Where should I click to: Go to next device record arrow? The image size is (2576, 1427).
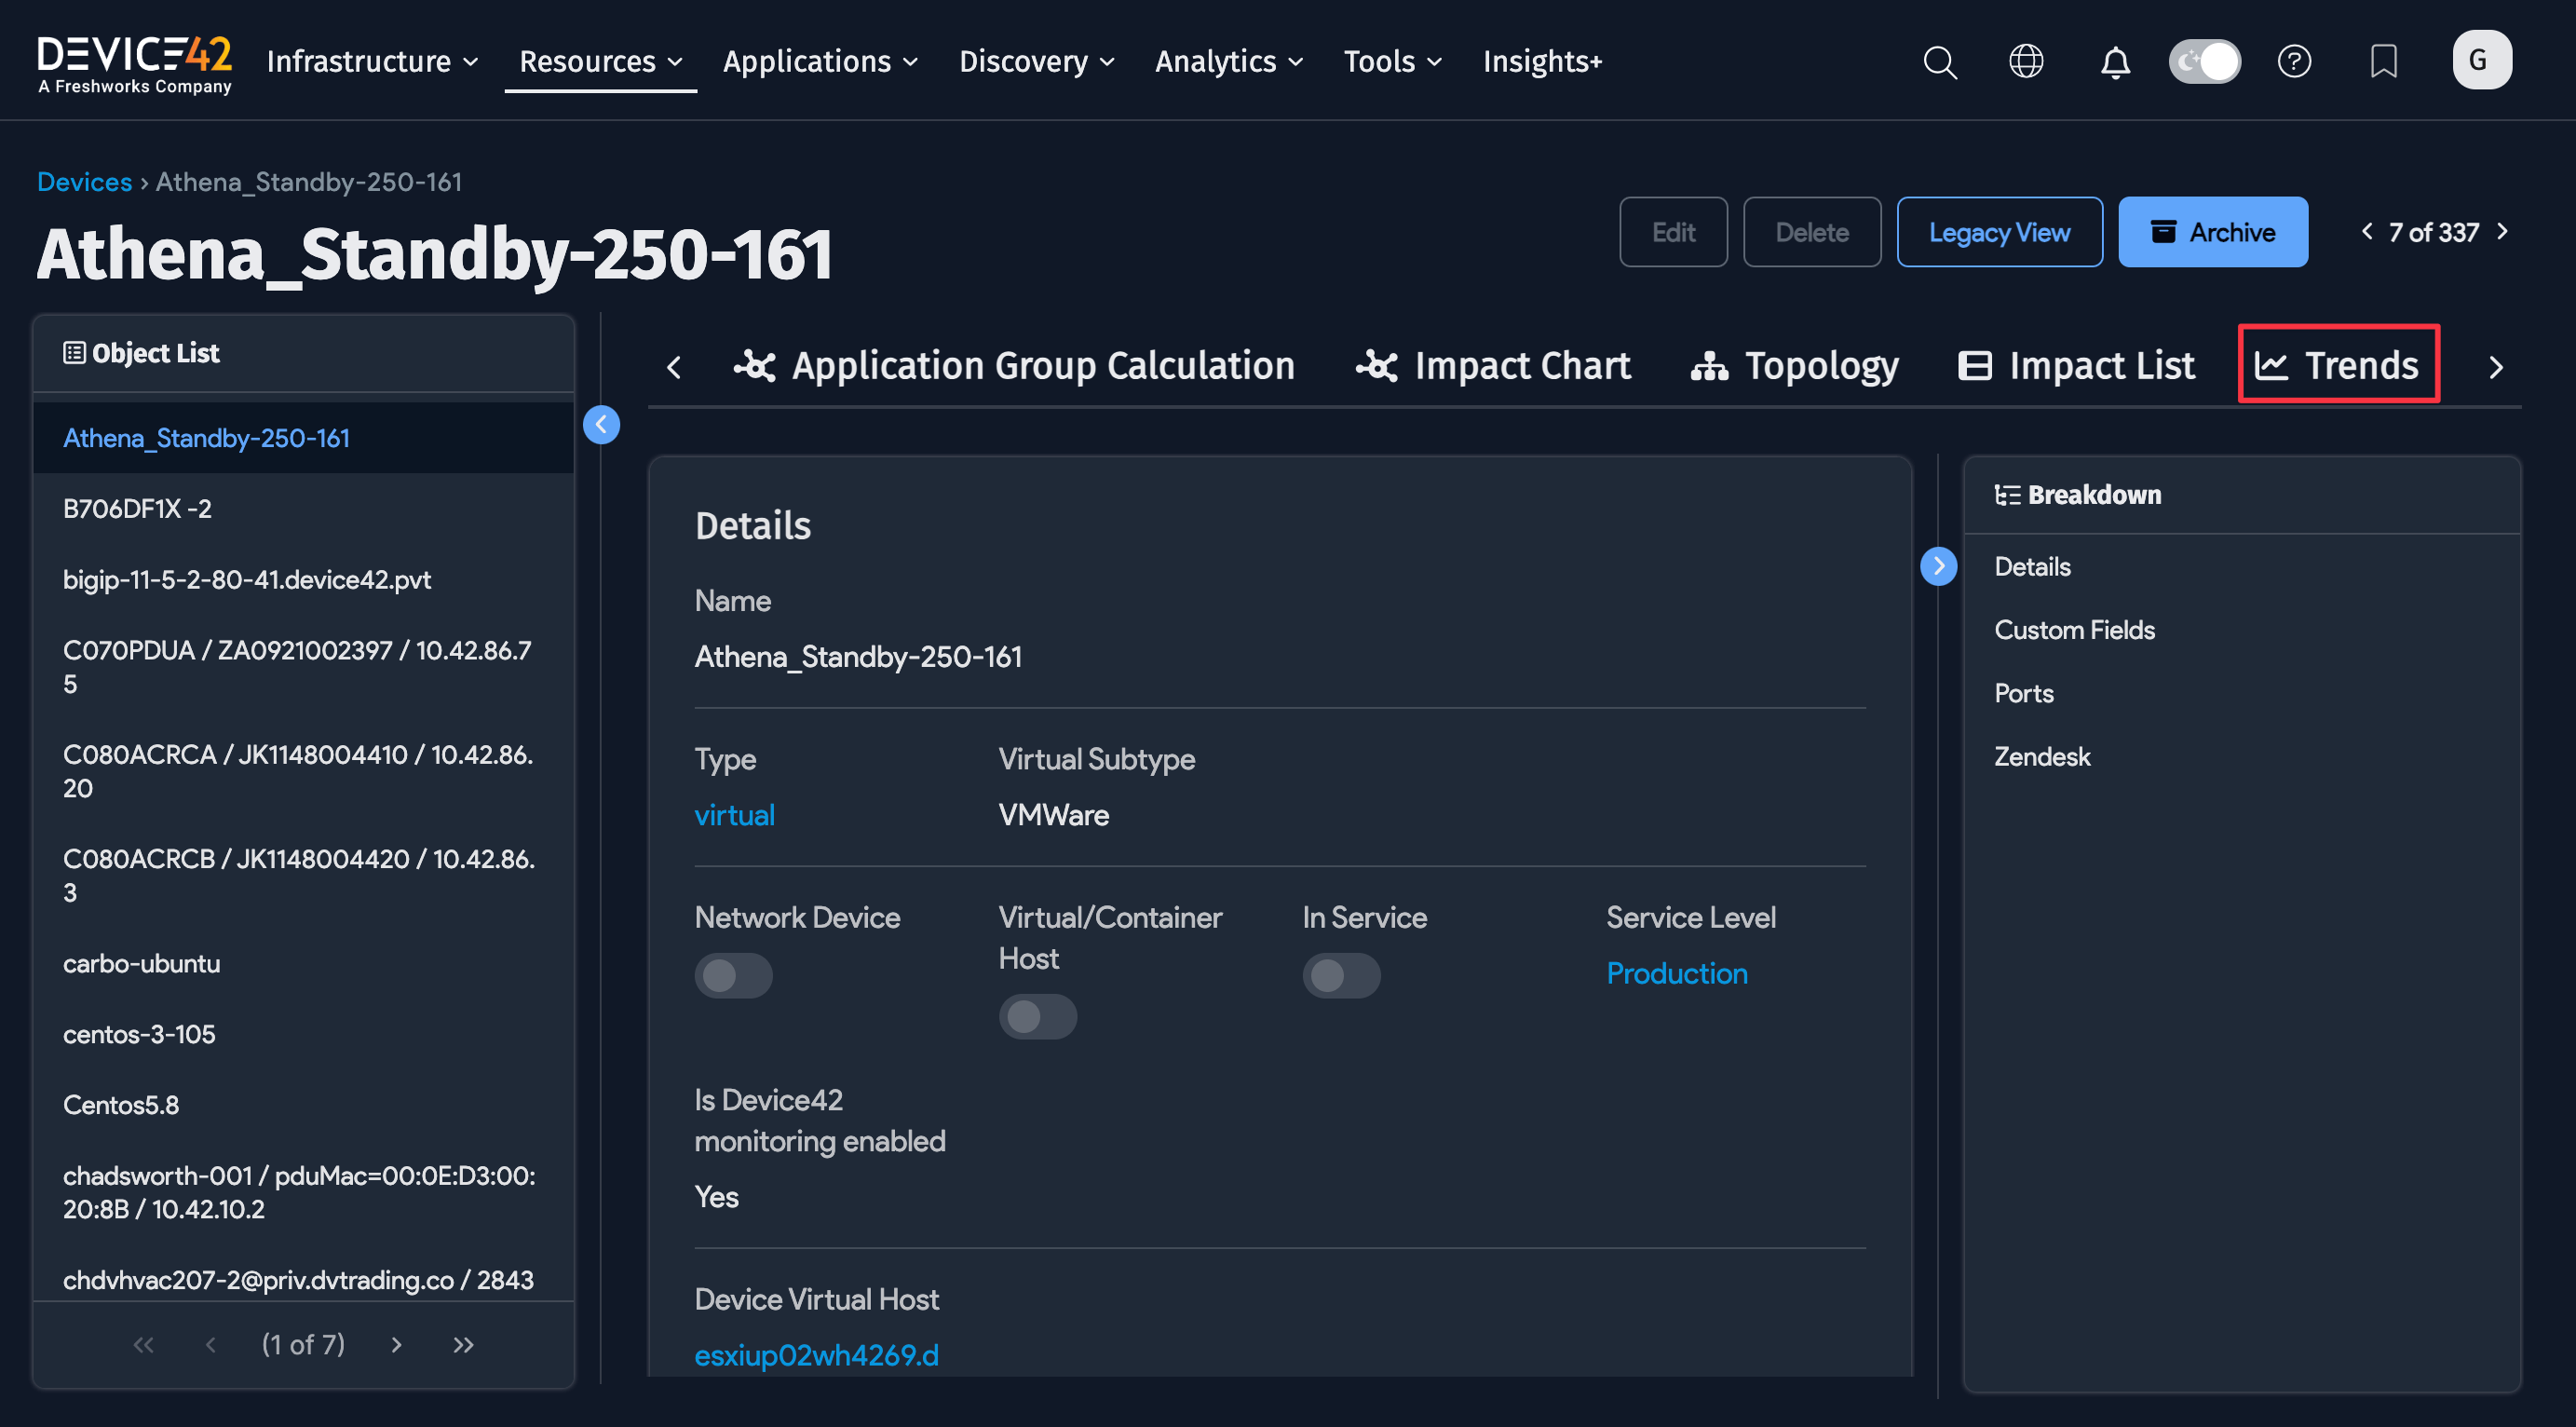click(x=2502, y=232)
